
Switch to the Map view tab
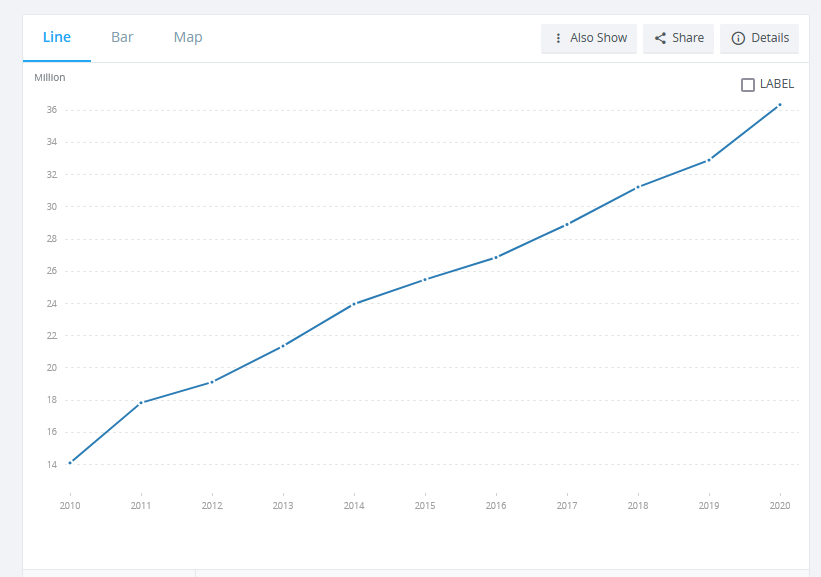click(188, 37)
